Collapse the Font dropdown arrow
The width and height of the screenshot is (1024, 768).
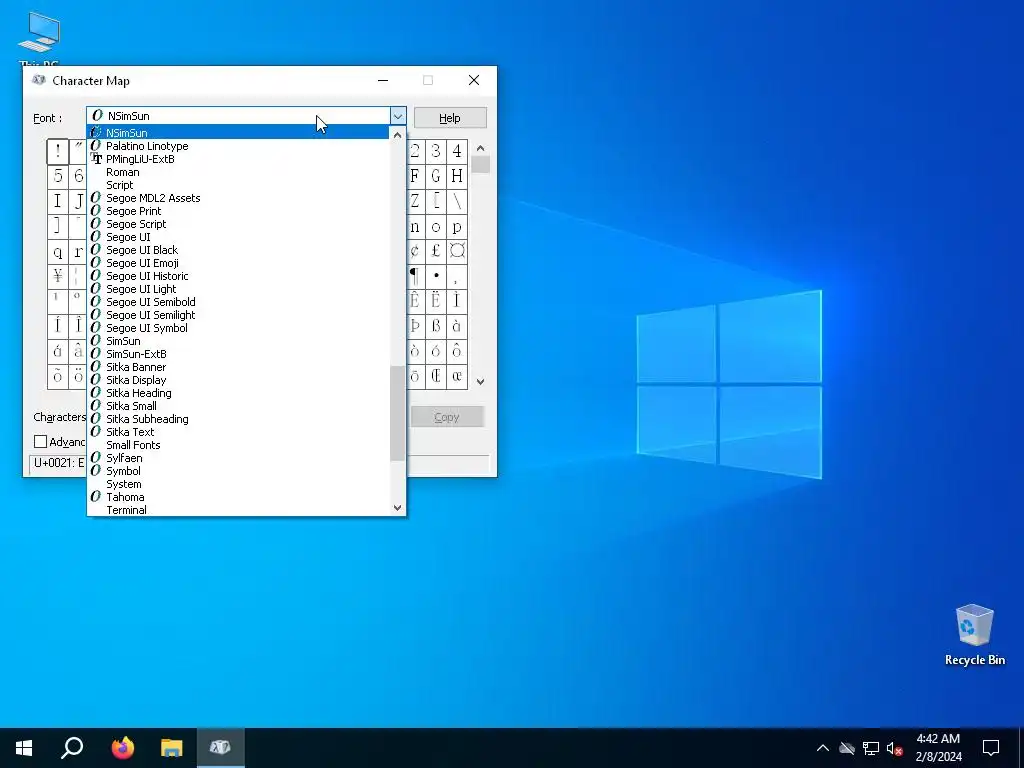(398, 116)
